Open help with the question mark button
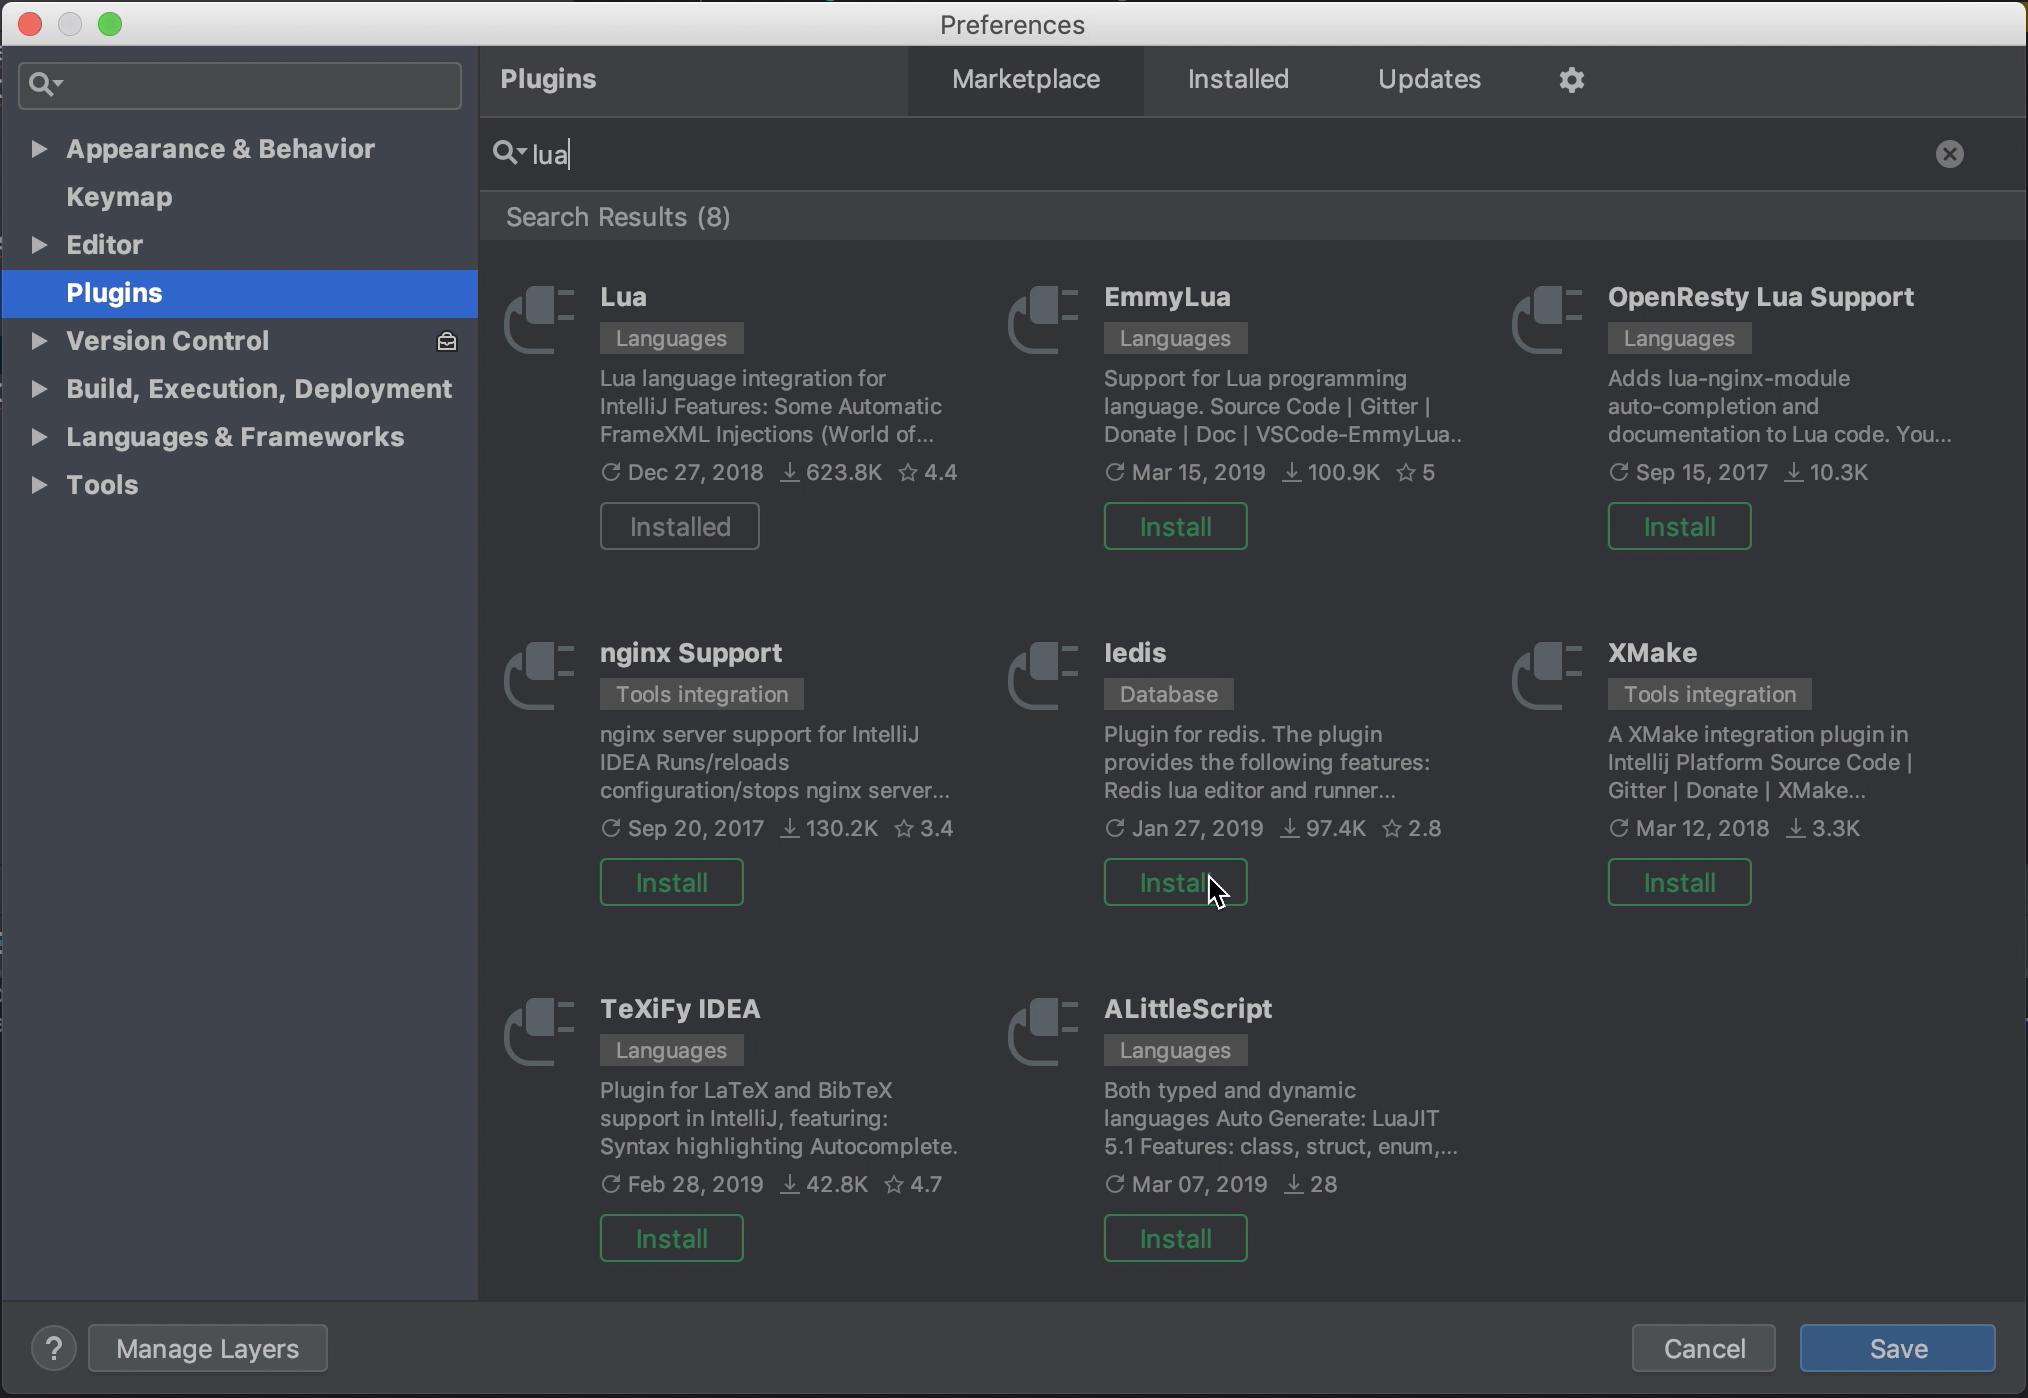 pos(55,1348)
